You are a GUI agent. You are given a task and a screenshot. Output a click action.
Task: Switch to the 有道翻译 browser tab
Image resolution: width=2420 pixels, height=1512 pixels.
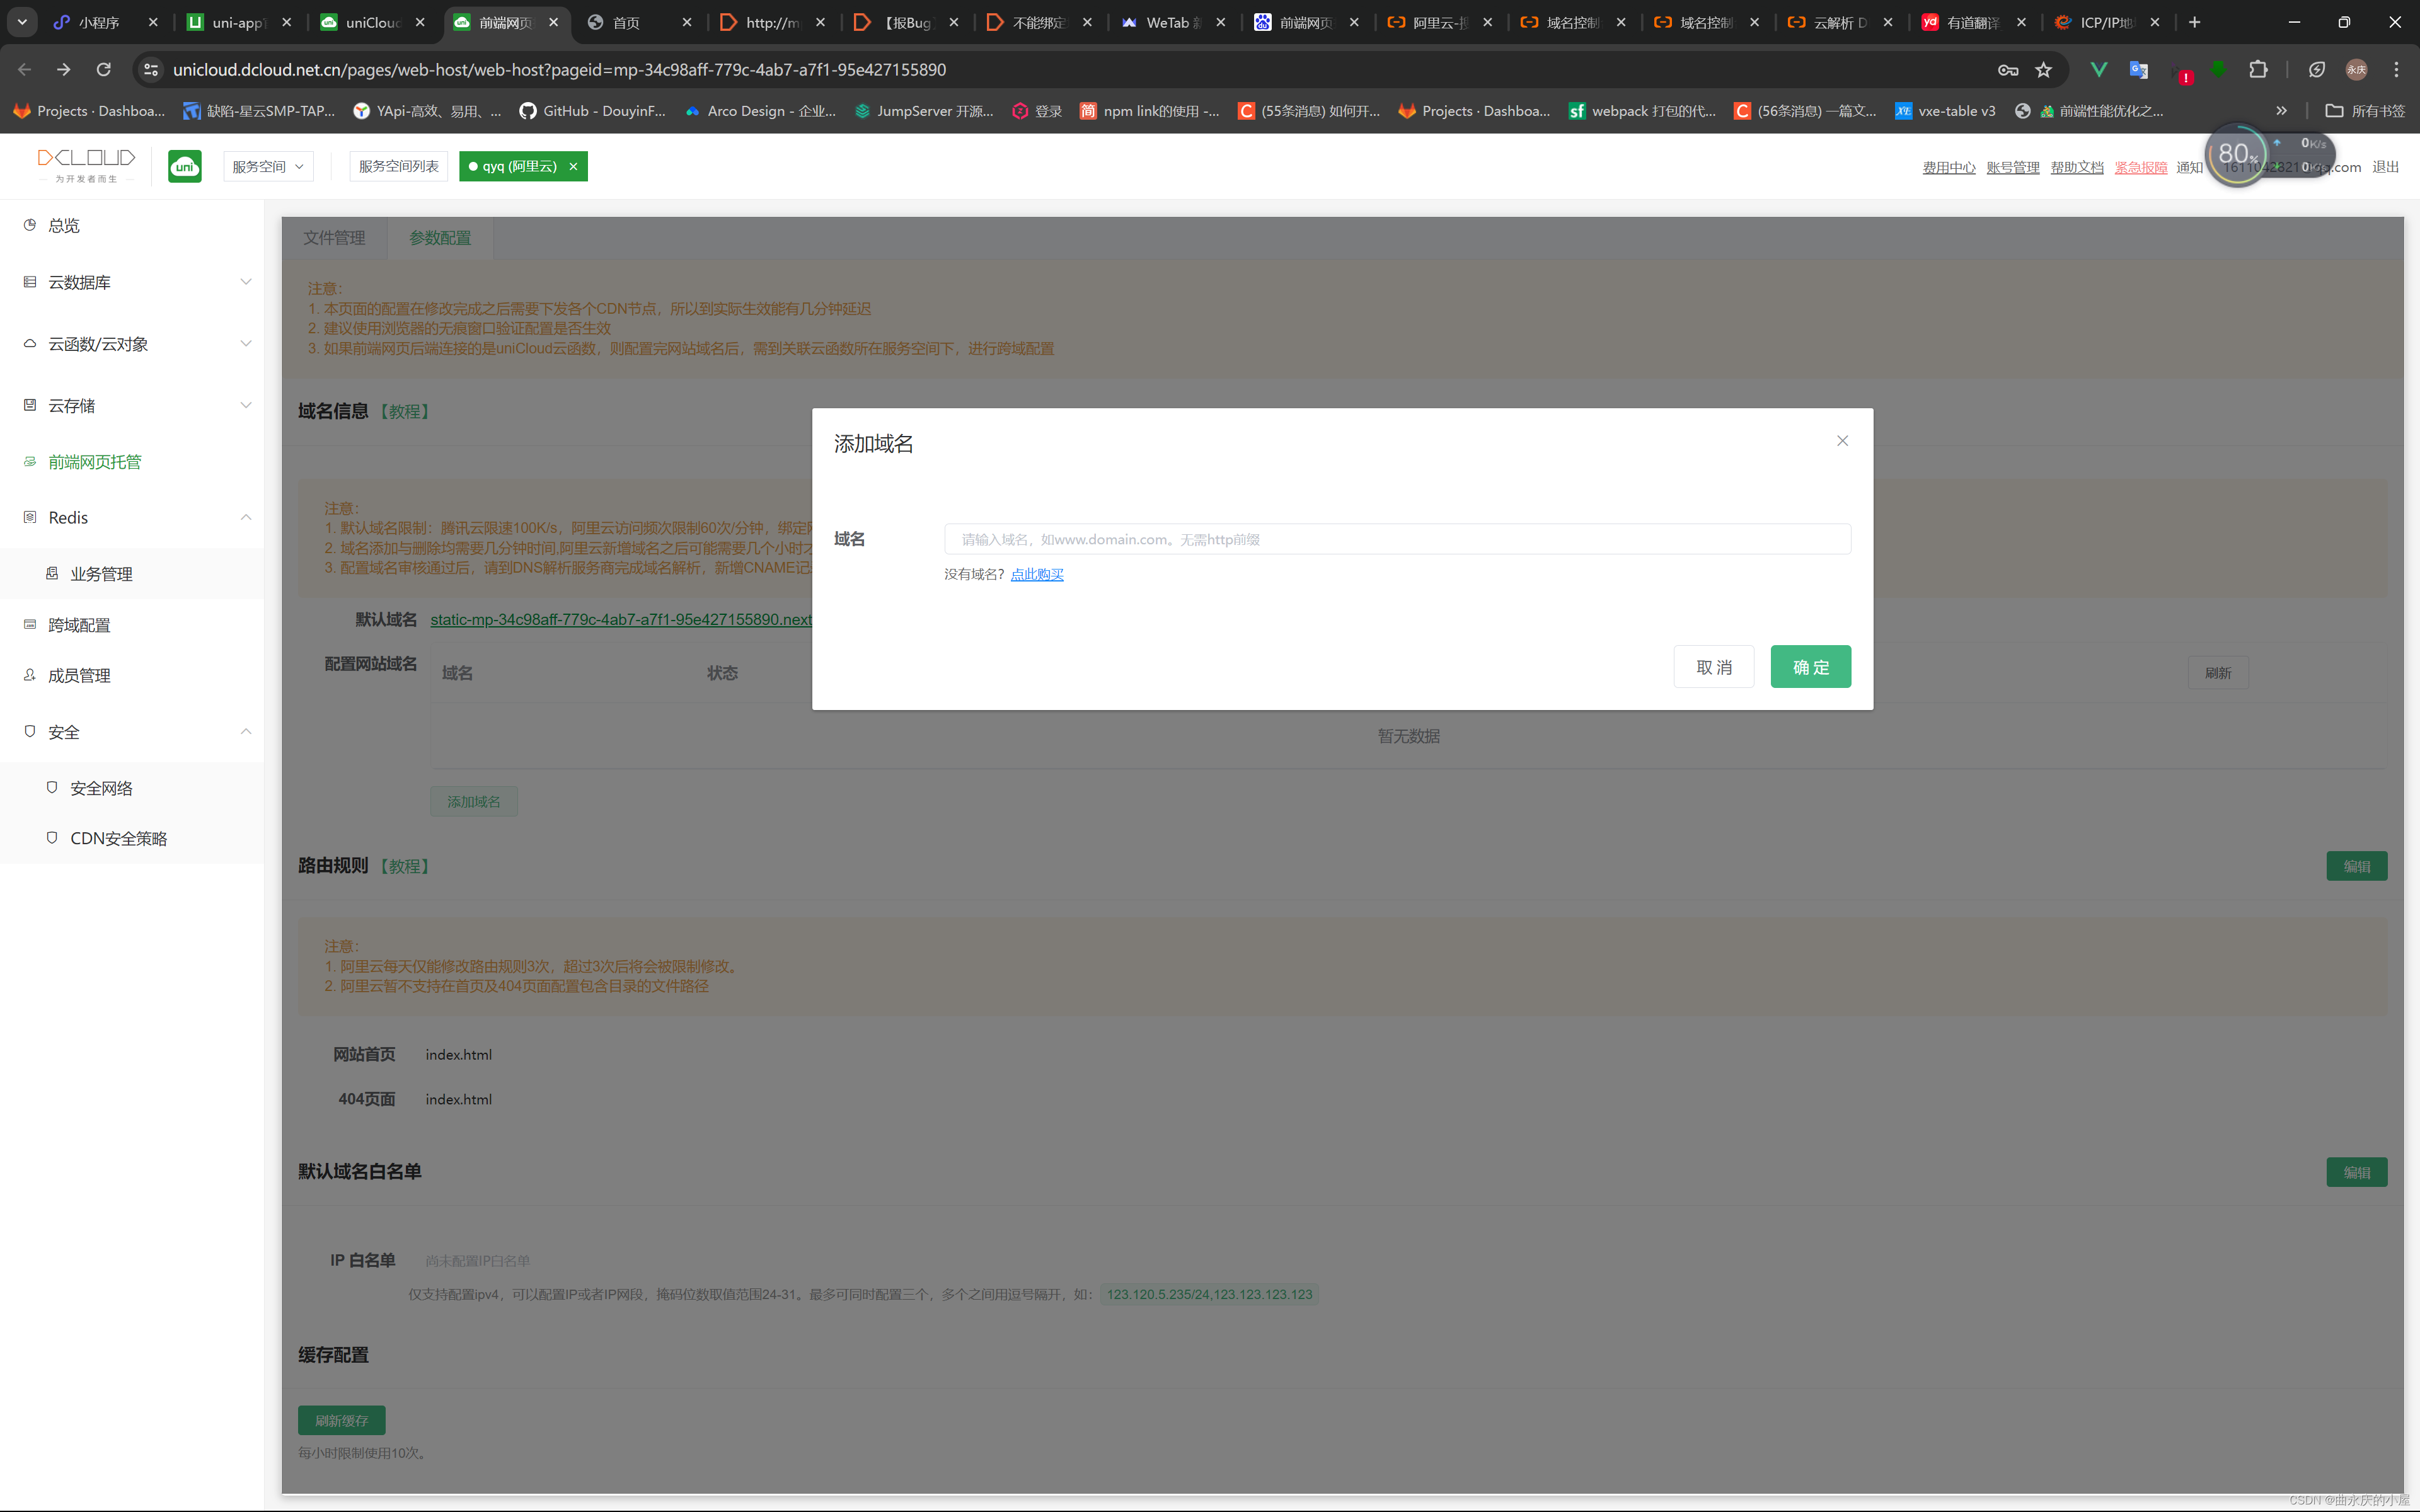coord(1974,22)
